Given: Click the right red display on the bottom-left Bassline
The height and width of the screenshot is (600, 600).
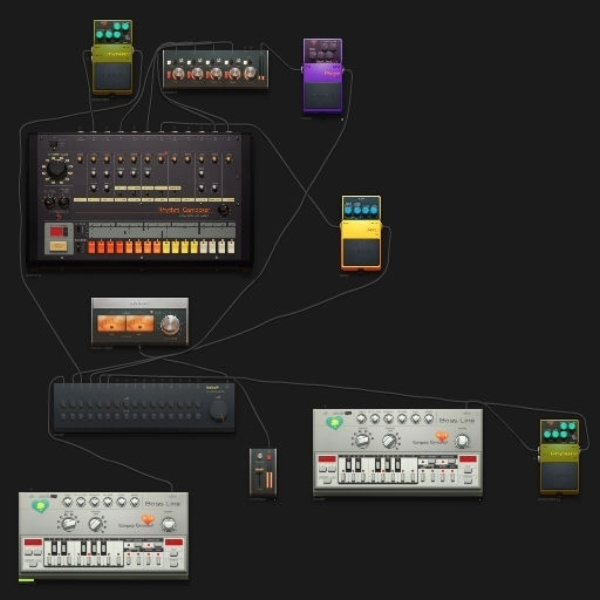Looking at the screenshot, I should pos(174,542).
